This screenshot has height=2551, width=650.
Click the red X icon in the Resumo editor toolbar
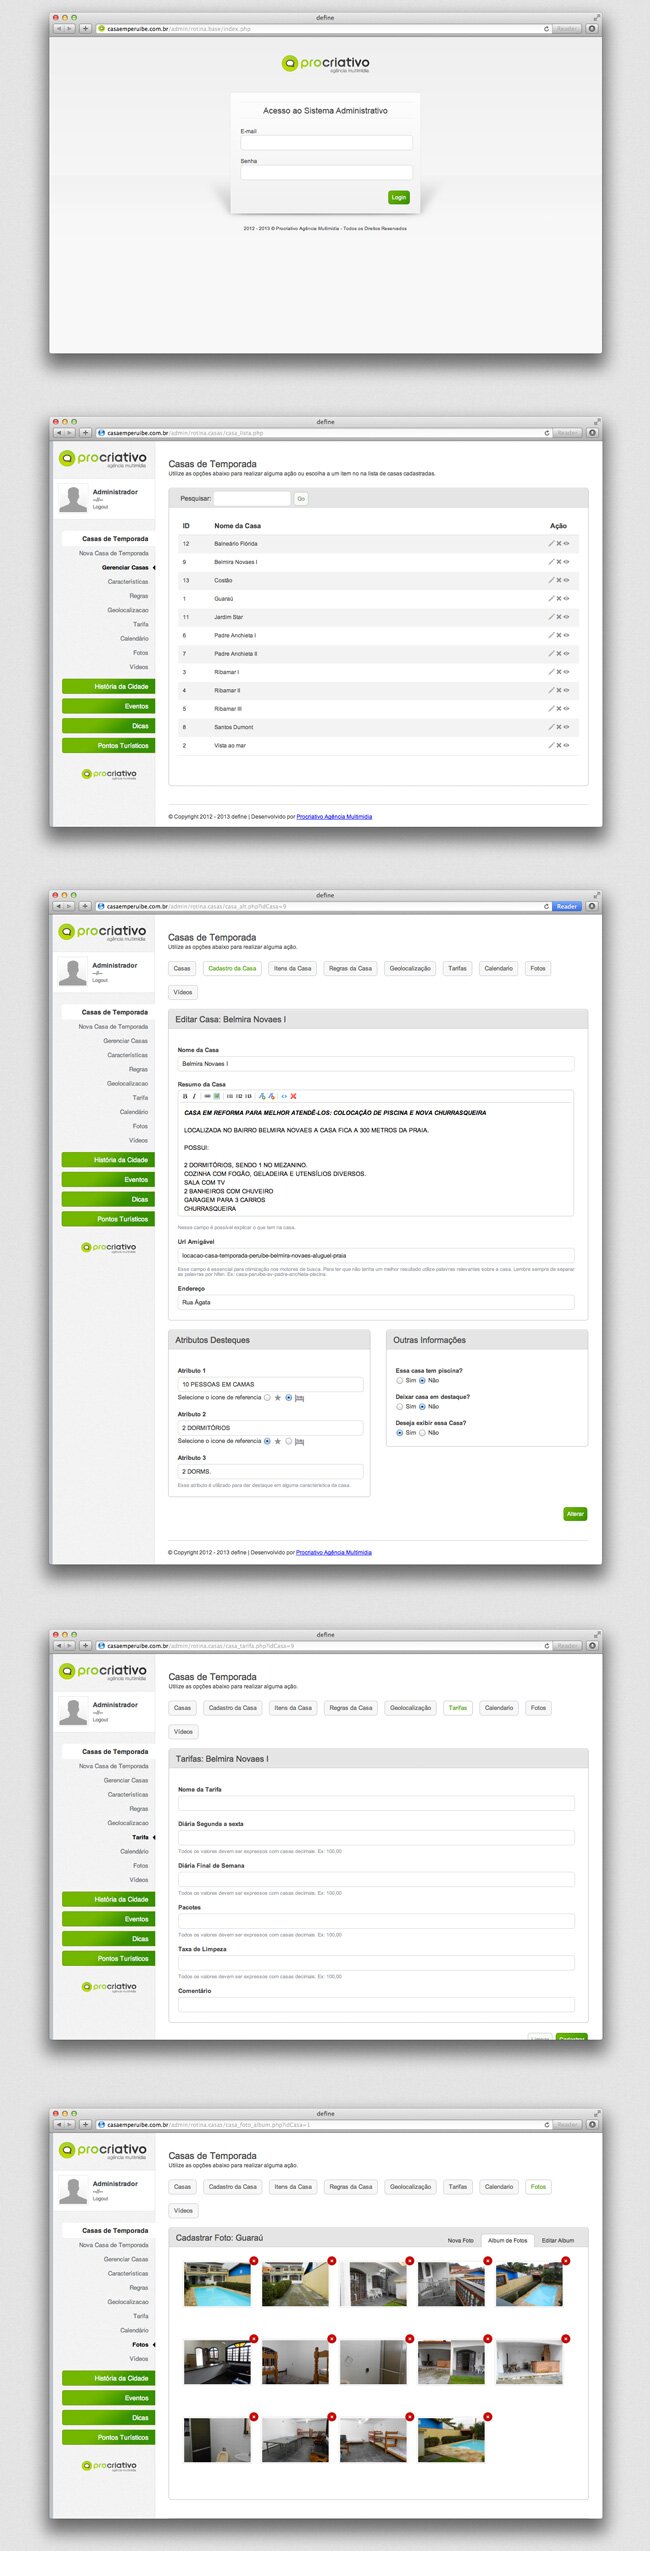293,1096
